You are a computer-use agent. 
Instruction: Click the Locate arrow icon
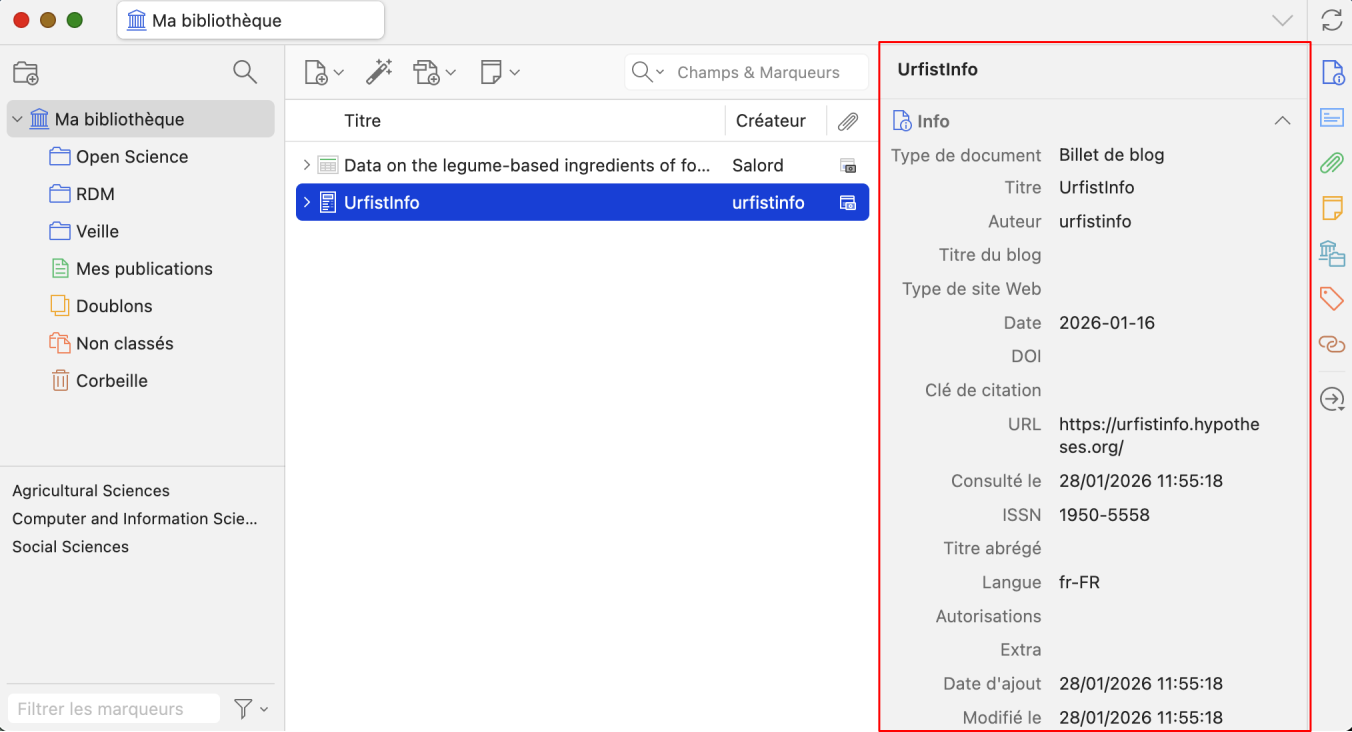(x=1332, y=398)
